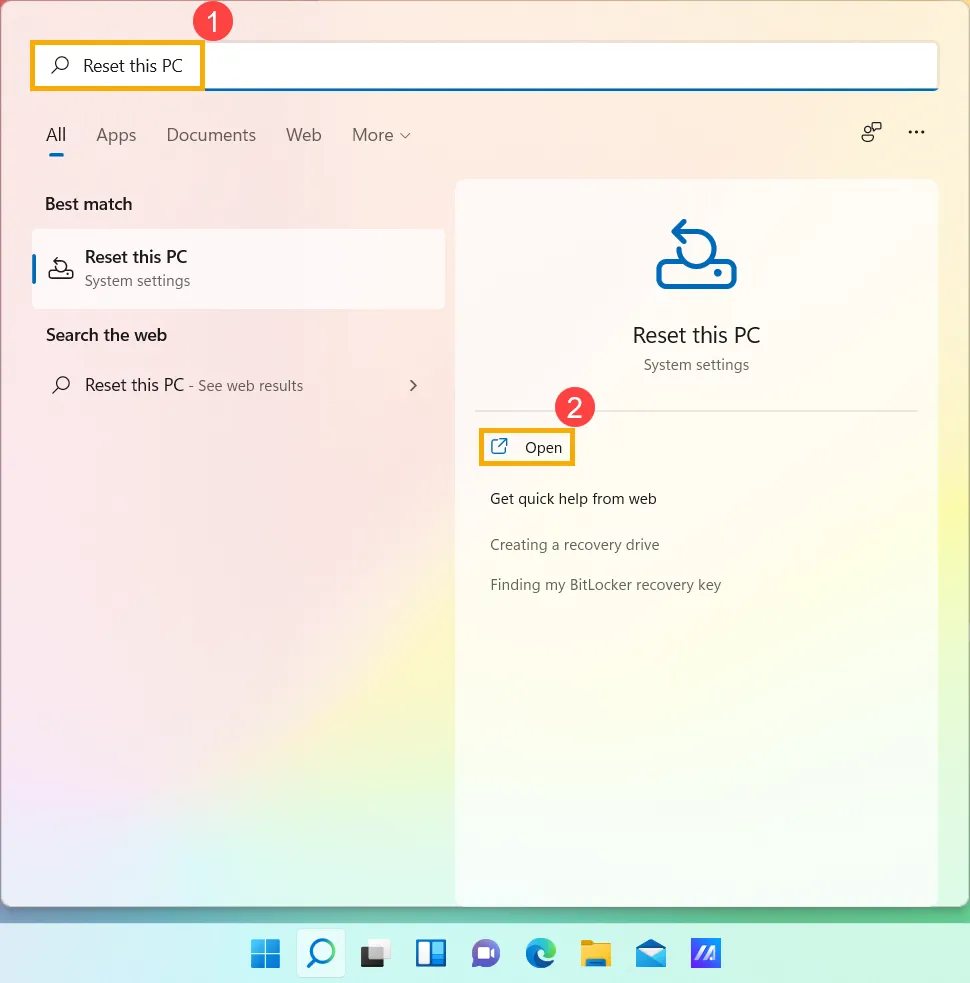Screen dimensions: 970x983
Task: Click the search feedback account icon
Action: (870, 131)
